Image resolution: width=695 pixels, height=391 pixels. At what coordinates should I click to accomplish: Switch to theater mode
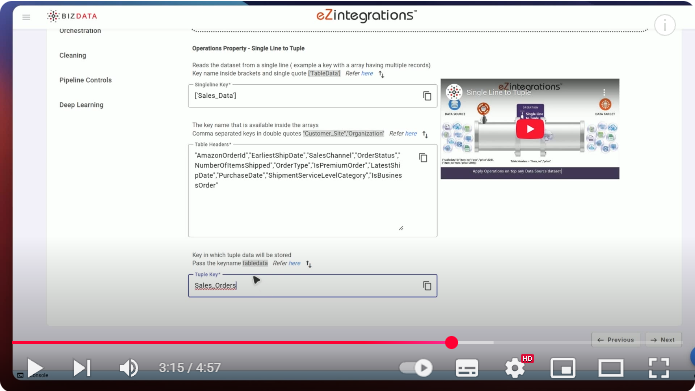pos(611,368)
